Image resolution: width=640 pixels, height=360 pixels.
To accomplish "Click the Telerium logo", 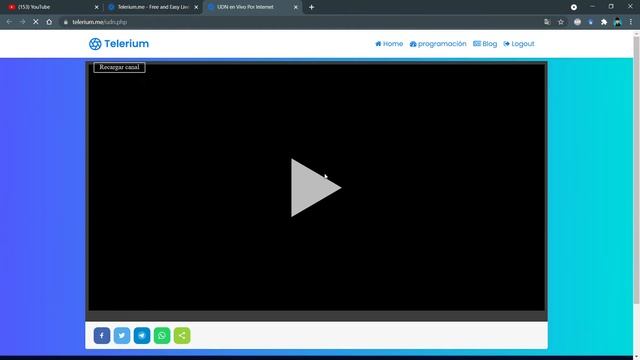I will 119,44.
